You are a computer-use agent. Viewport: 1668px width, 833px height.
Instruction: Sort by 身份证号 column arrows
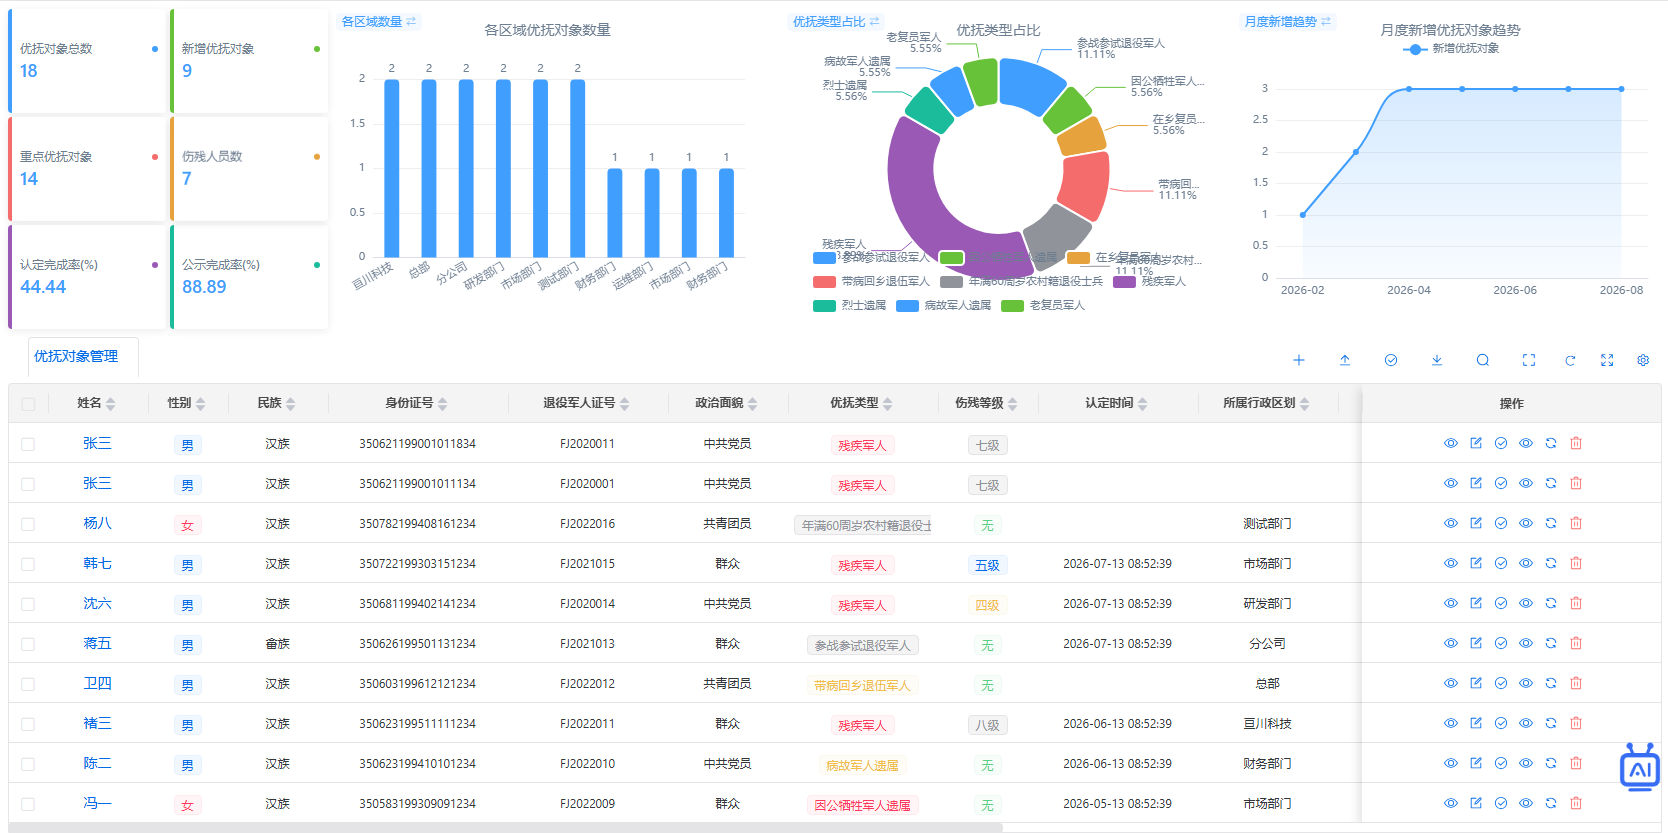click(x=443, y=404)
